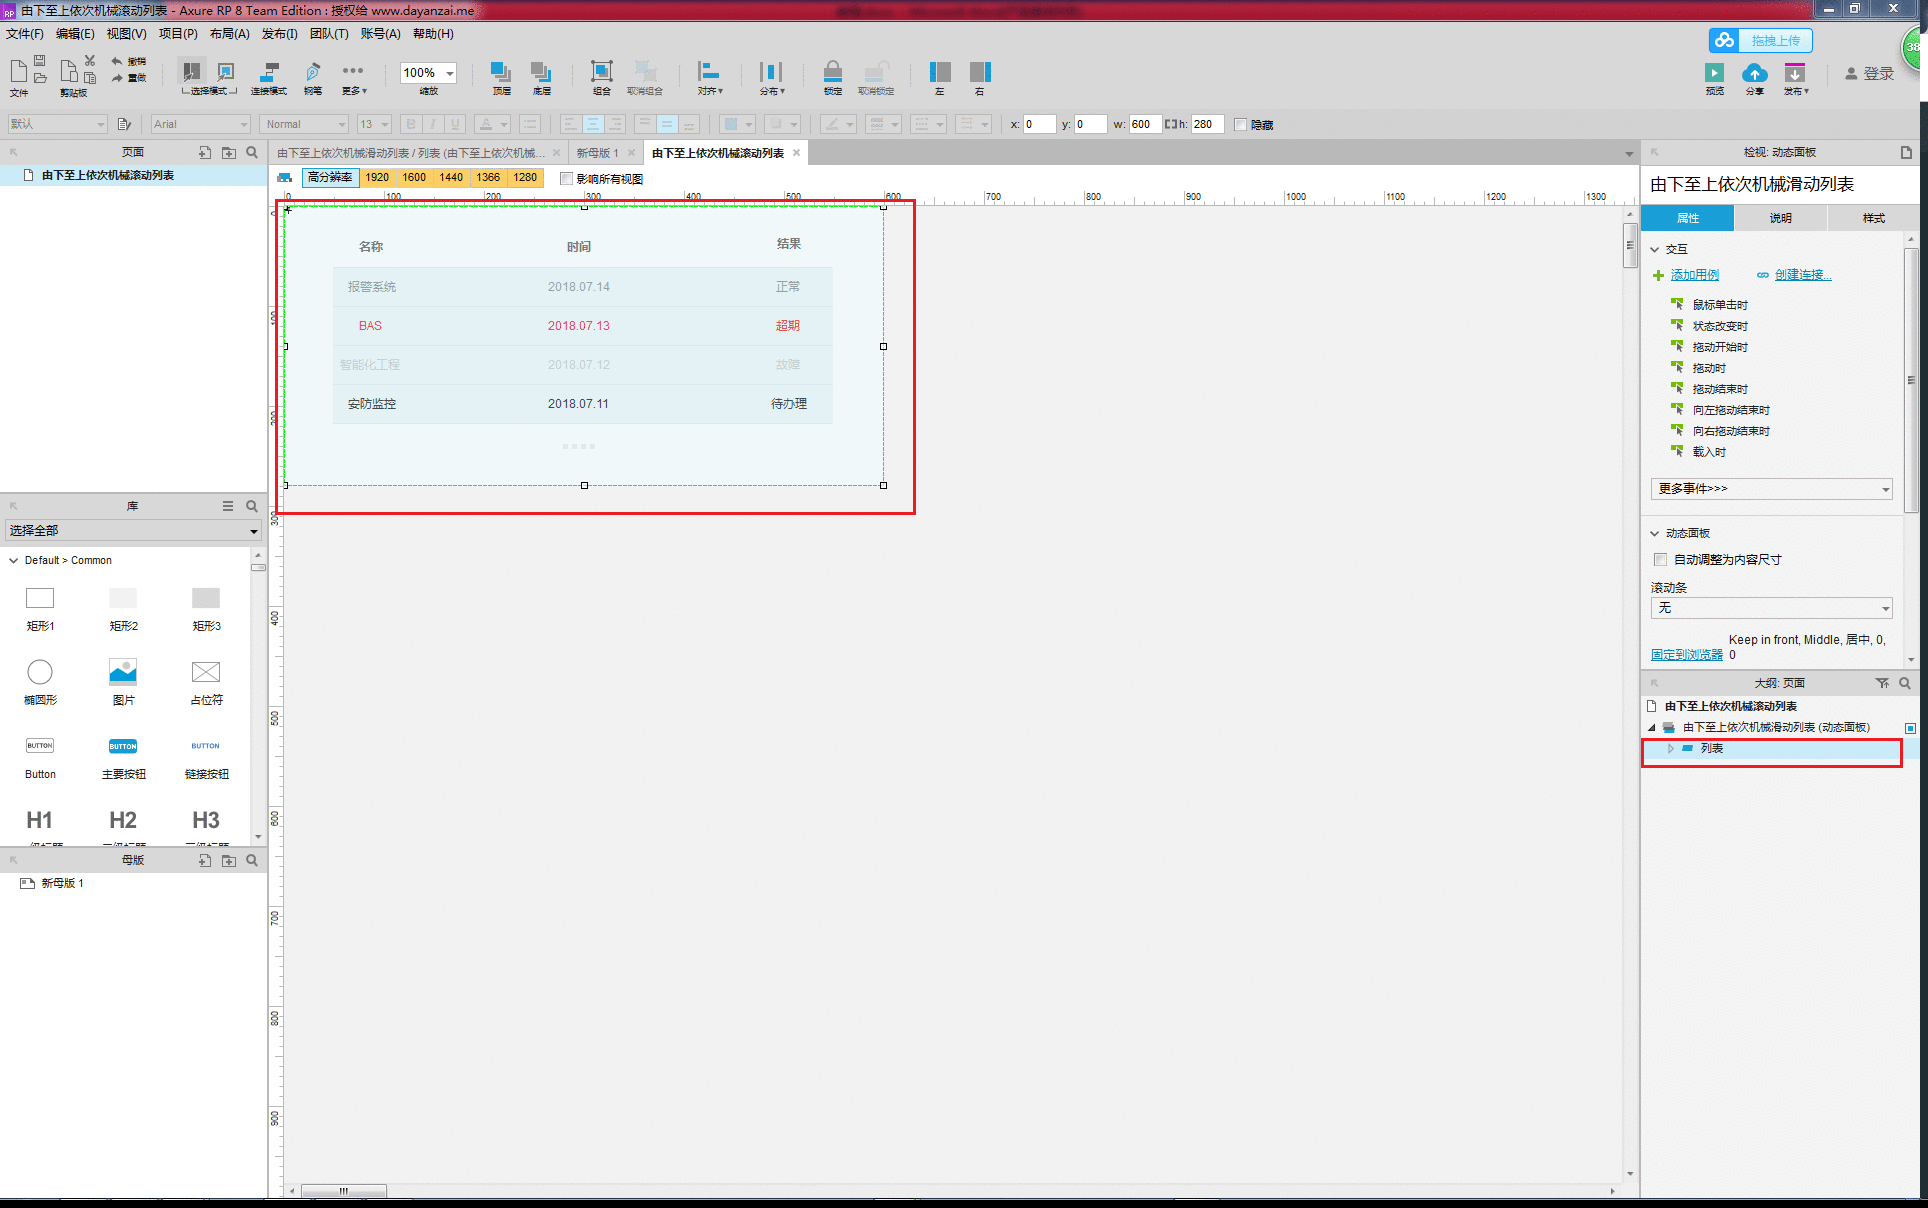Select the 1920 adaptive view tab

(x=377, y=178)
